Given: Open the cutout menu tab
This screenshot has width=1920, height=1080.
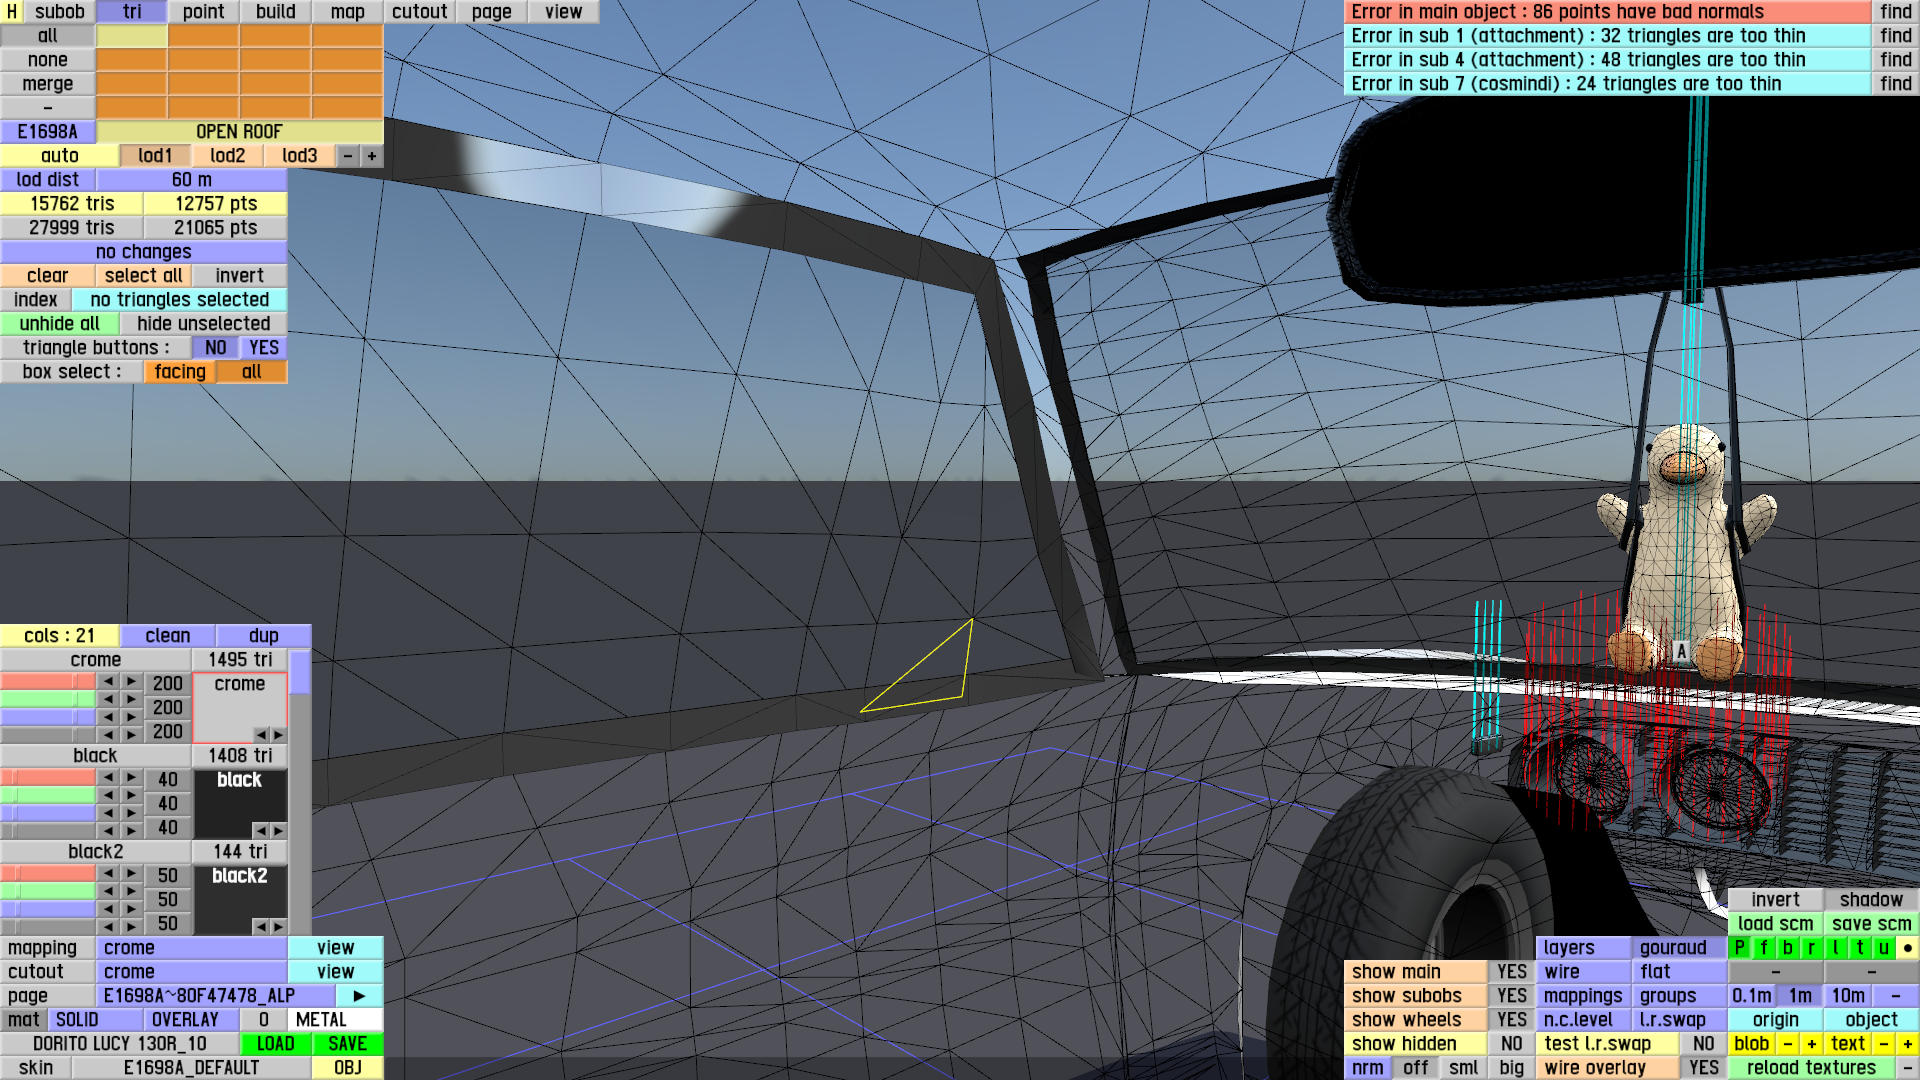Looking at the screenshot, I should [x=419, y=12].
